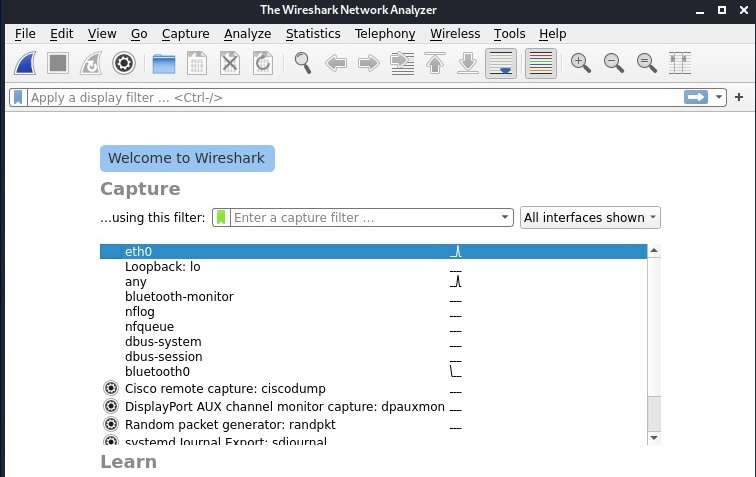
Task: Open the Tools menu
Action: pos(509,34)
